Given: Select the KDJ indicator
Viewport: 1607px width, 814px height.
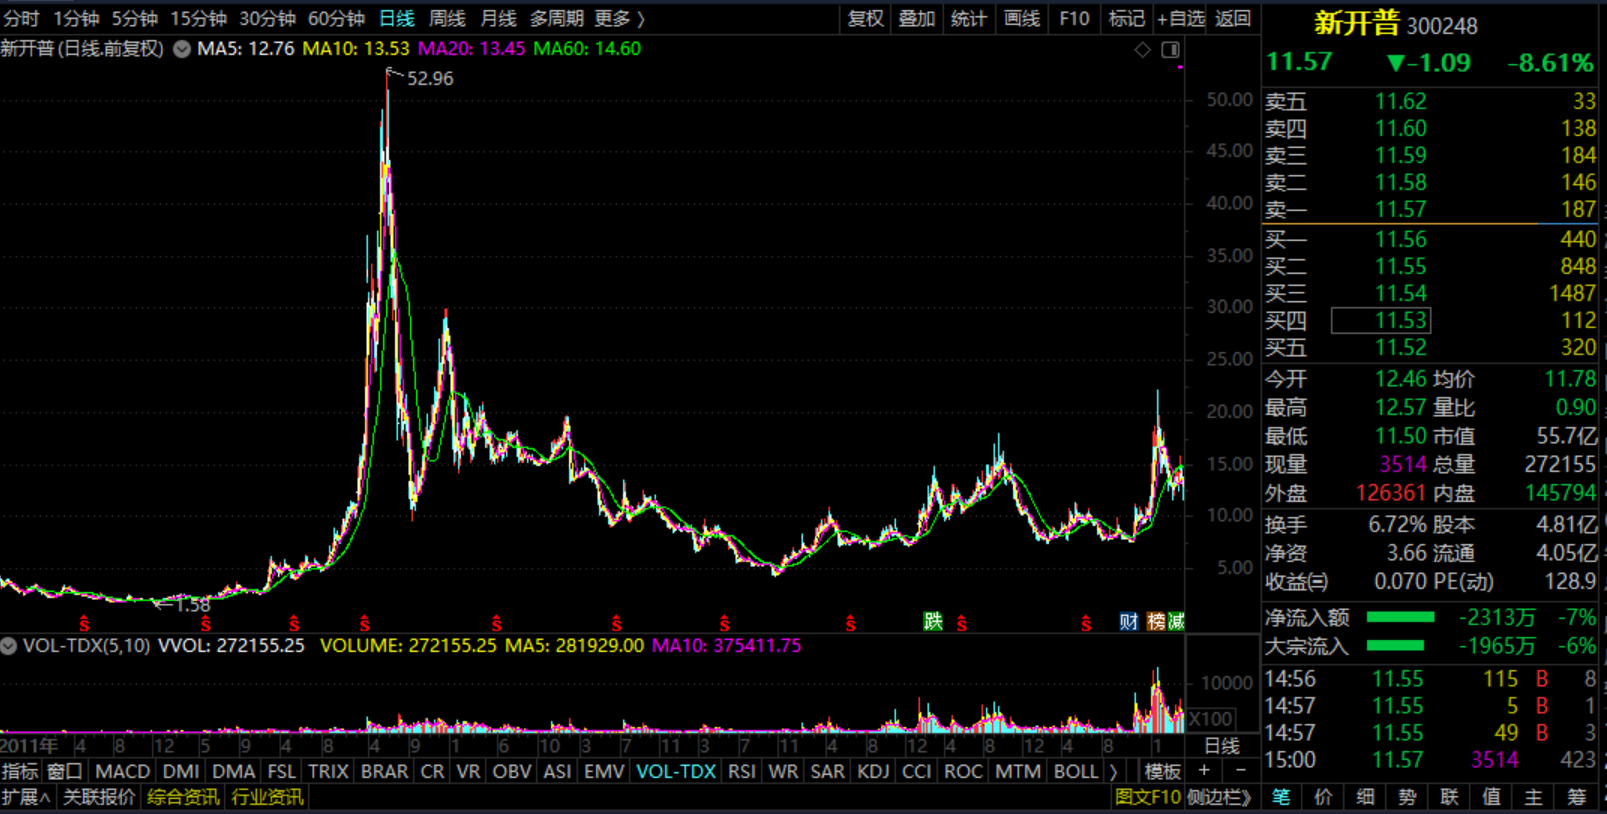Looking at the screenshot, I should click(x=873, y=771).
